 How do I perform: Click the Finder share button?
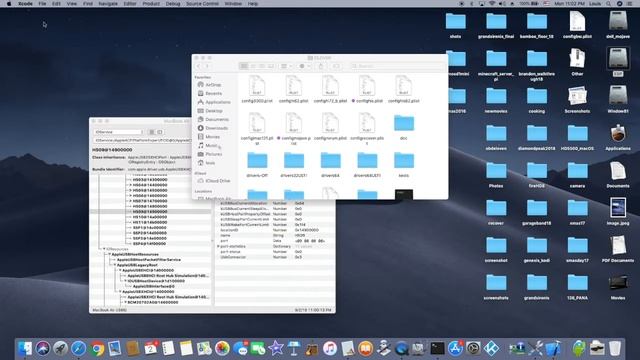tap(321, 66)
